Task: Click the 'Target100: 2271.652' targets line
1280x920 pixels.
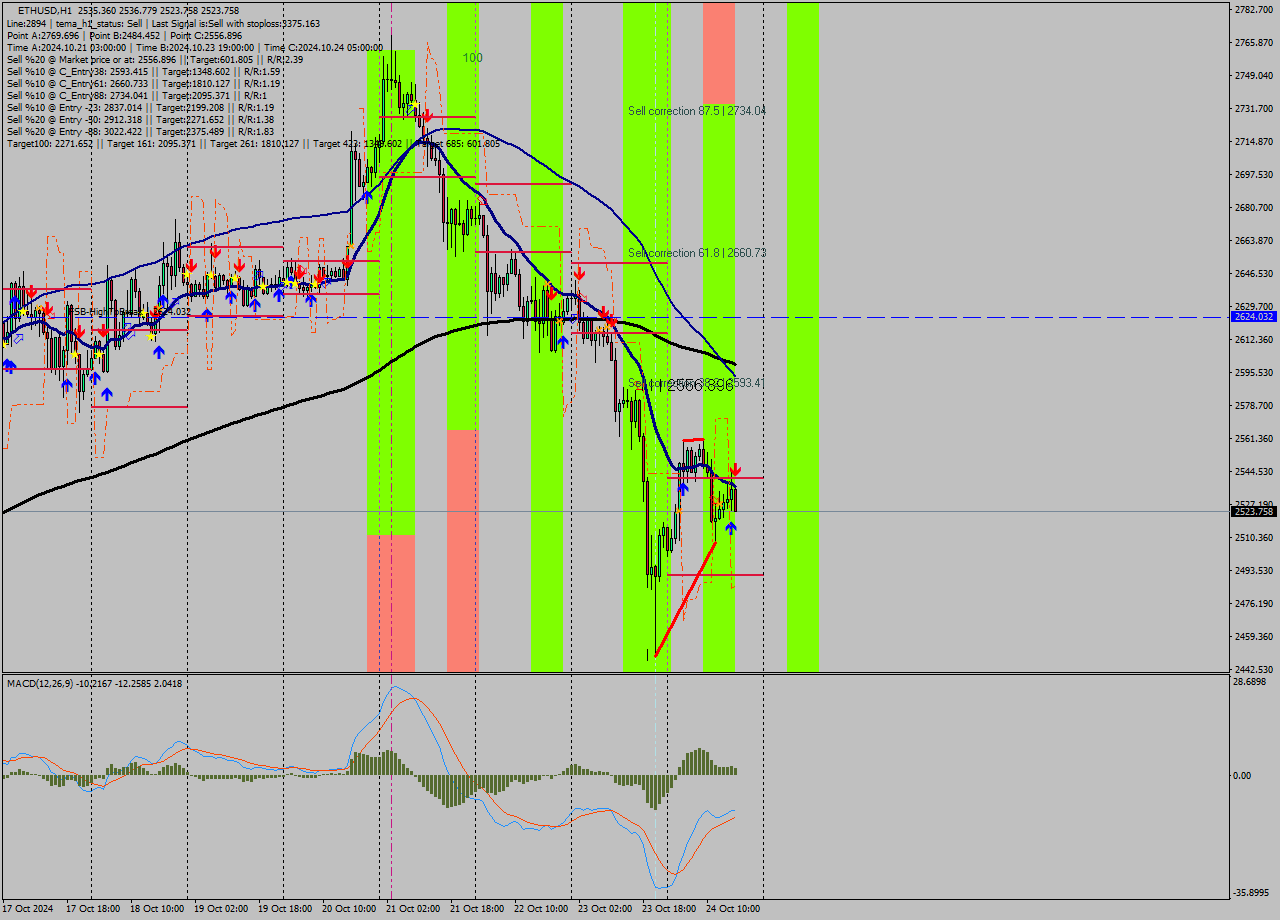Action: pyautogui.click(x=253, y=143)
